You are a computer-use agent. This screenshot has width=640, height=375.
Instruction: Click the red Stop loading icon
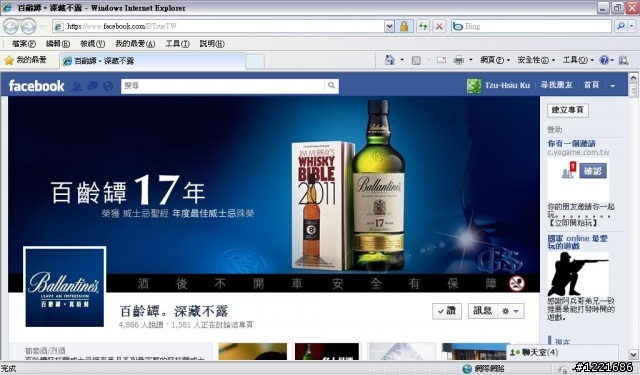(x=439, y=27)
